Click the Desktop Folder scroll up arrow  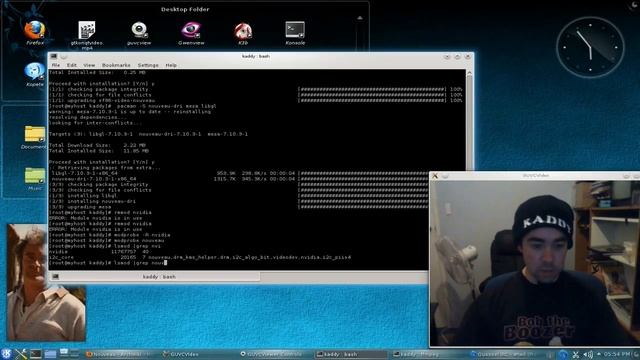tap(360, 18)
